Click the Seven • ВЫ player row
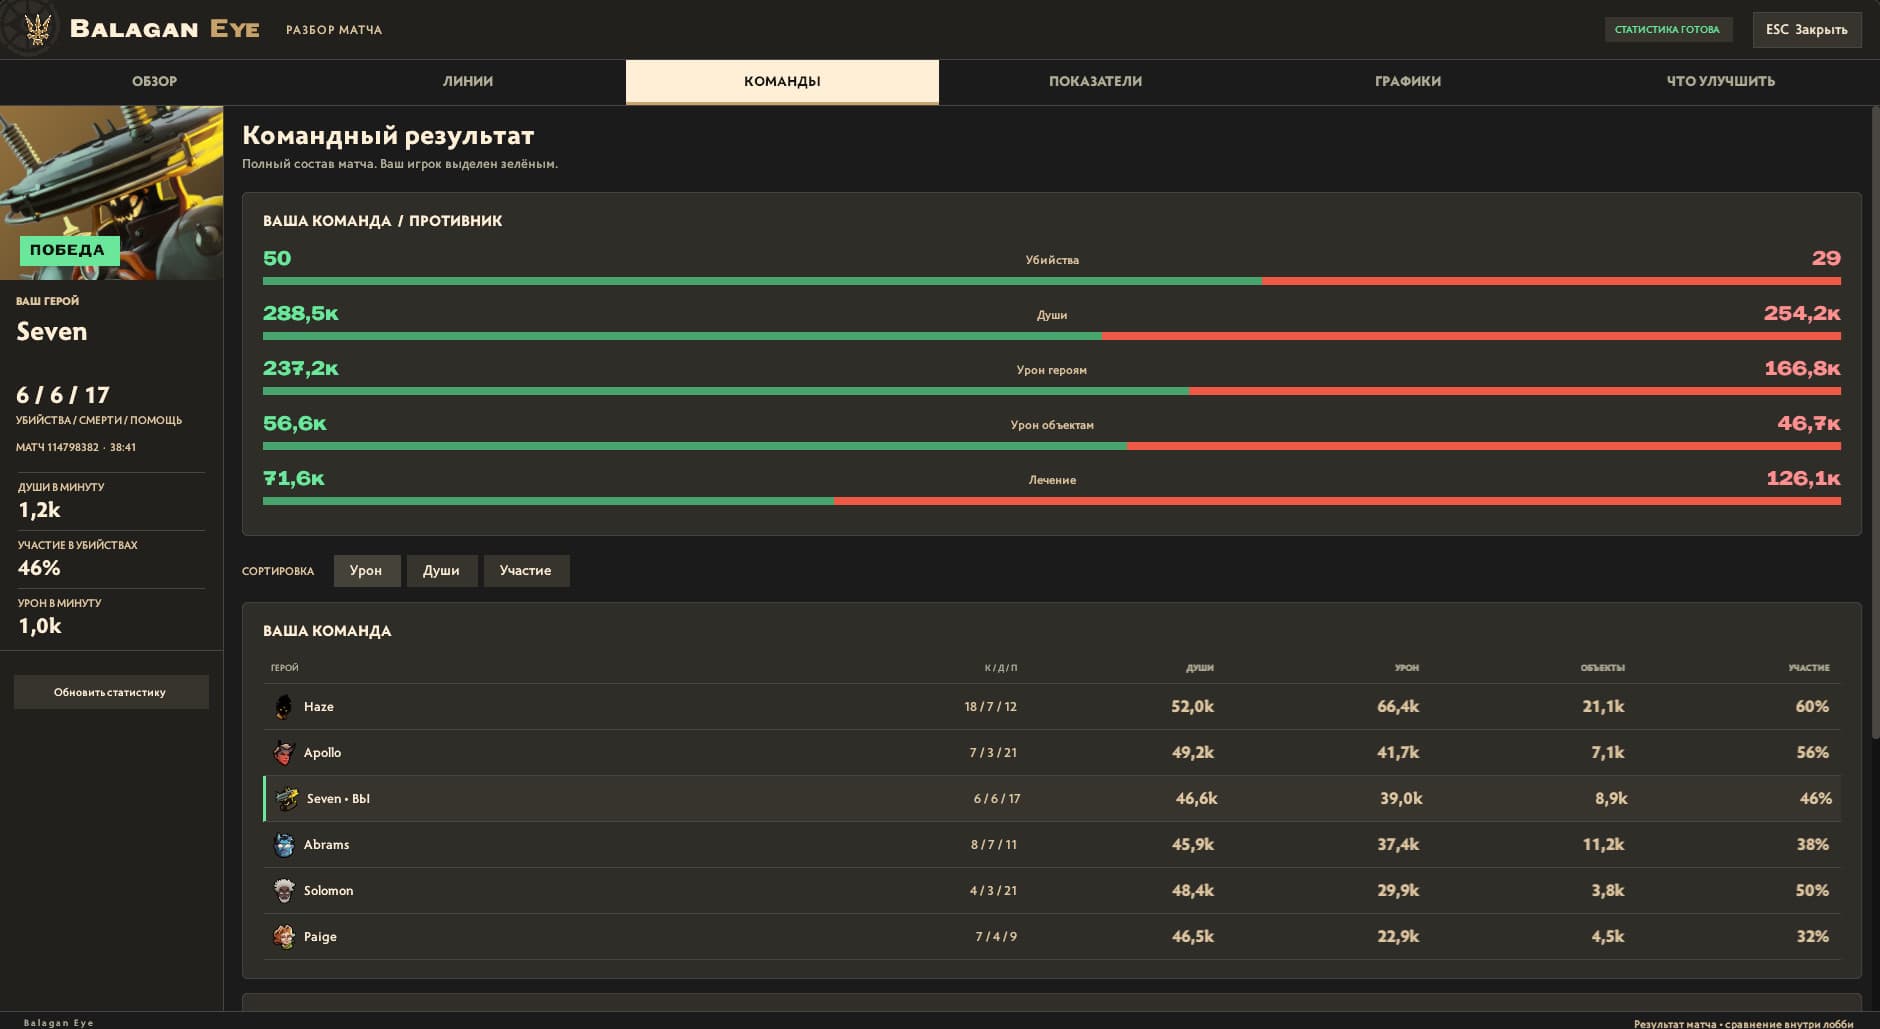Viewport: 1880px width, 1029px height. (x=1052, y=799)
